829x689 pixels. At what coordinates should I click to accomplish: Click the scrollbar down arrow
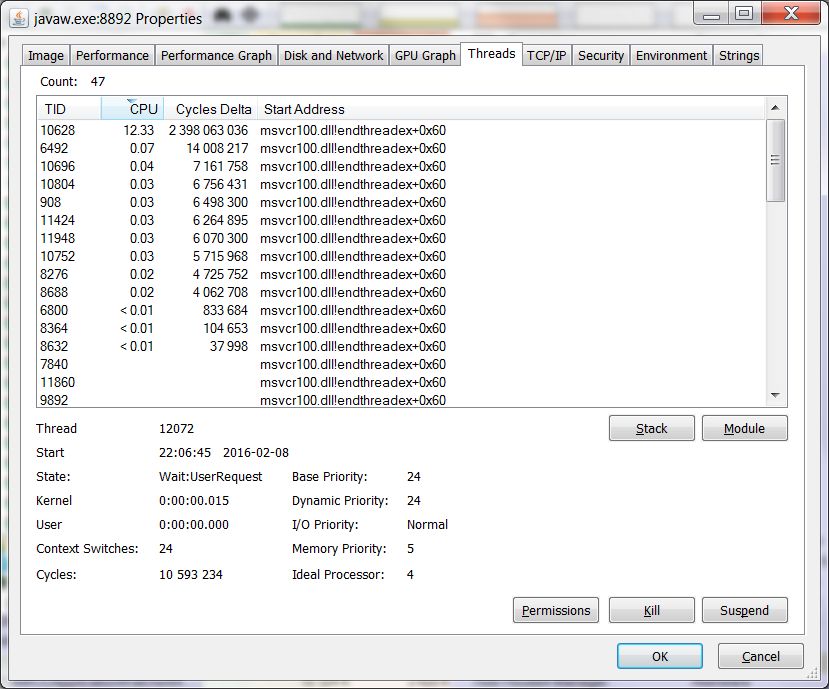[x=775, y=395]
